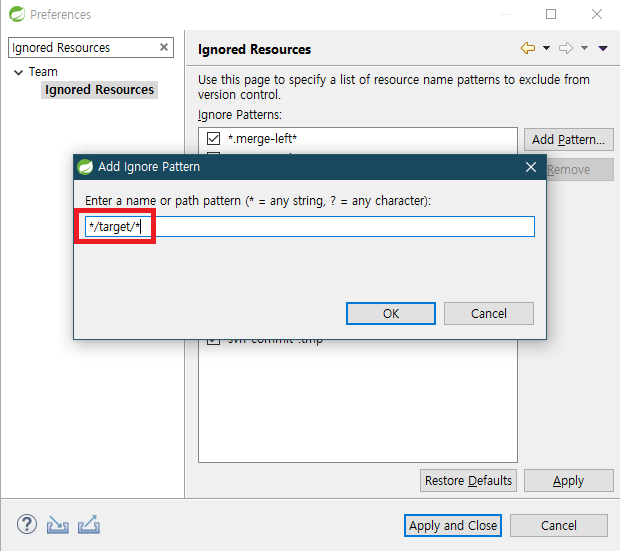Open the forward history dropdown arrow

584,48
